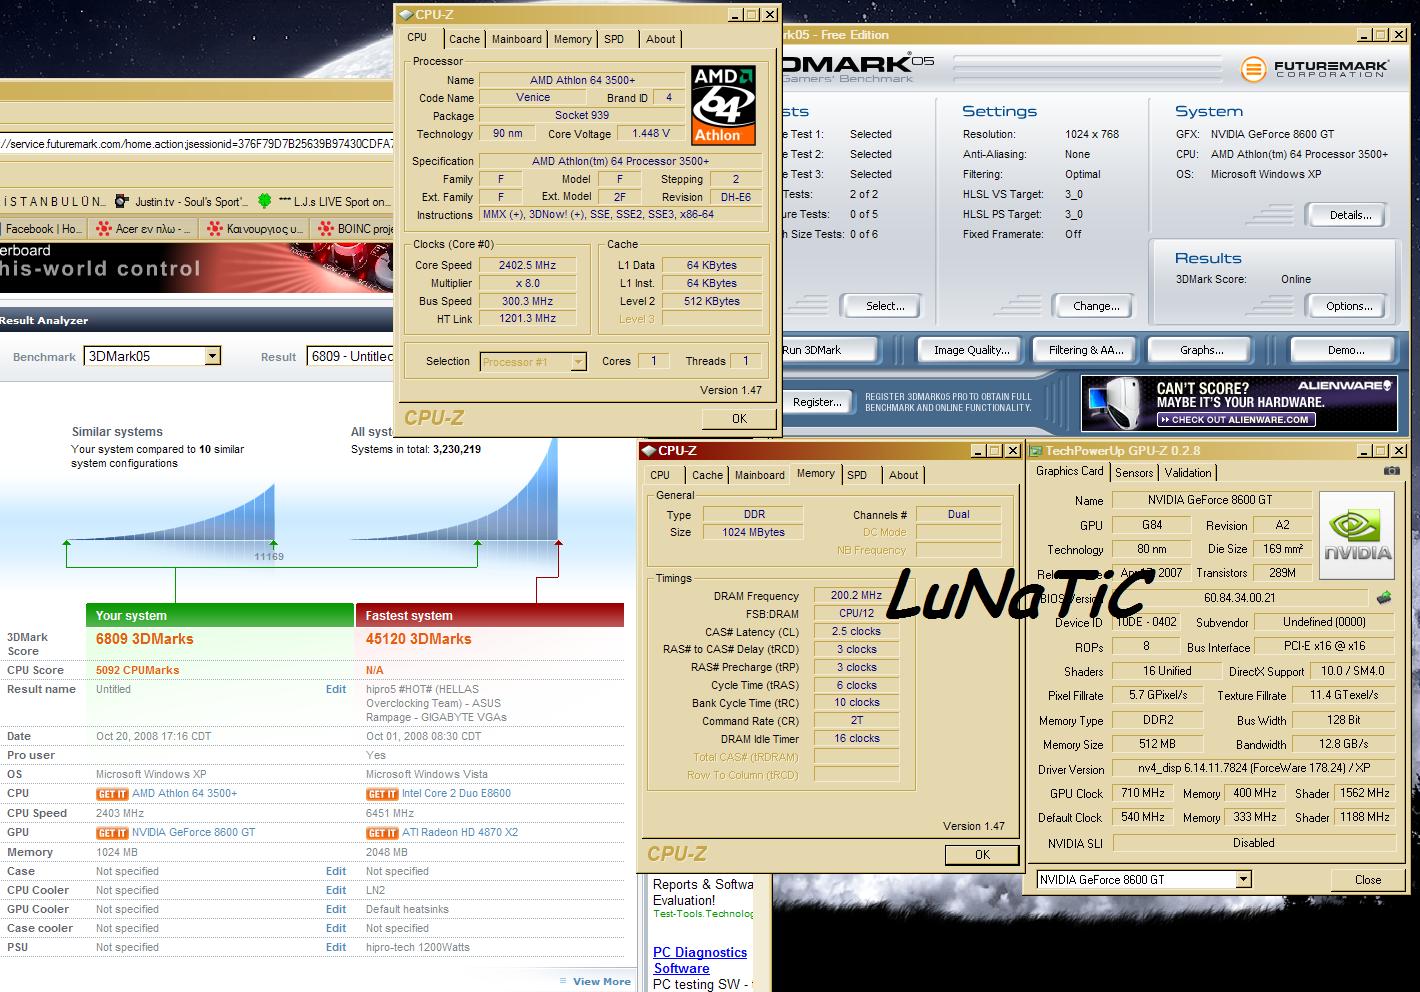Click the CPU-Z title bar icon of the top window
The width and height of the screenshot is (1420, 992).
405,15
